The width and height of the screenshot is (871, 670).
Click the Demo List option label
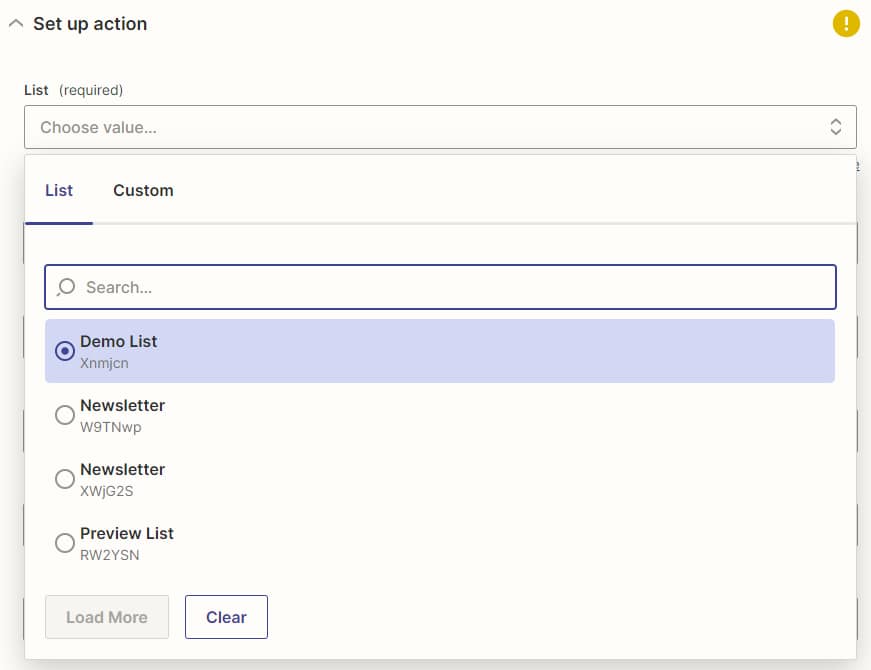[118, 341]
